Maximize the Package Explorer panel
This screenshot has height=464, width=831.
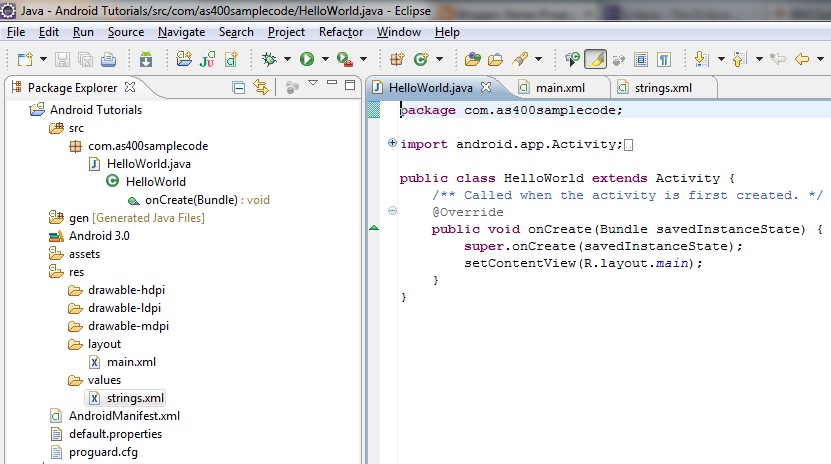pyautogui.click(x=350, y=85)
